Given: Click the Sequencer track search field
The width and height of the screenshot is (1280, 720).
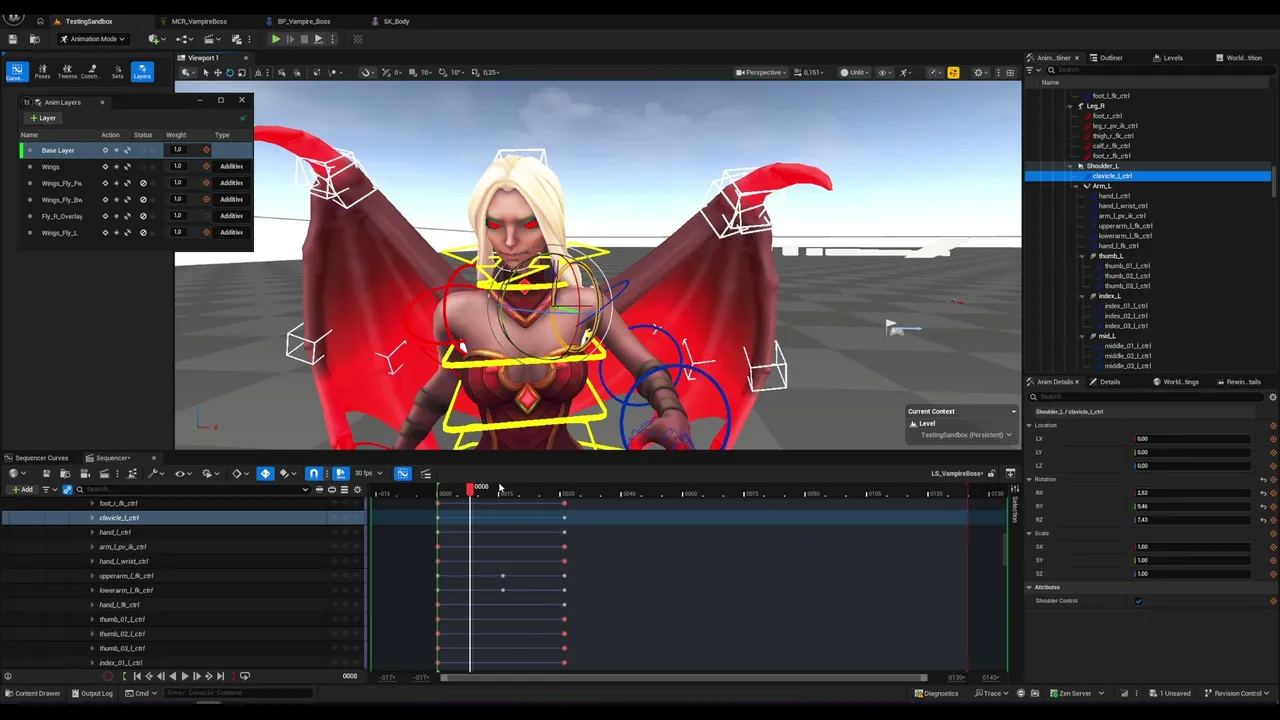Looking at the screenshot, I should [x=195, y=489].
